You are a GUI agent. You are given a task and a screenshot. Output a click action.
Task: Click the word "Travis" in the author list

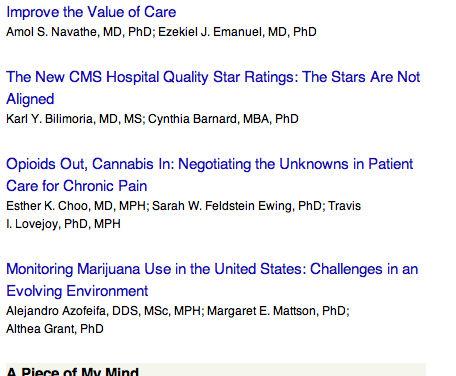[x=345, y=206]
